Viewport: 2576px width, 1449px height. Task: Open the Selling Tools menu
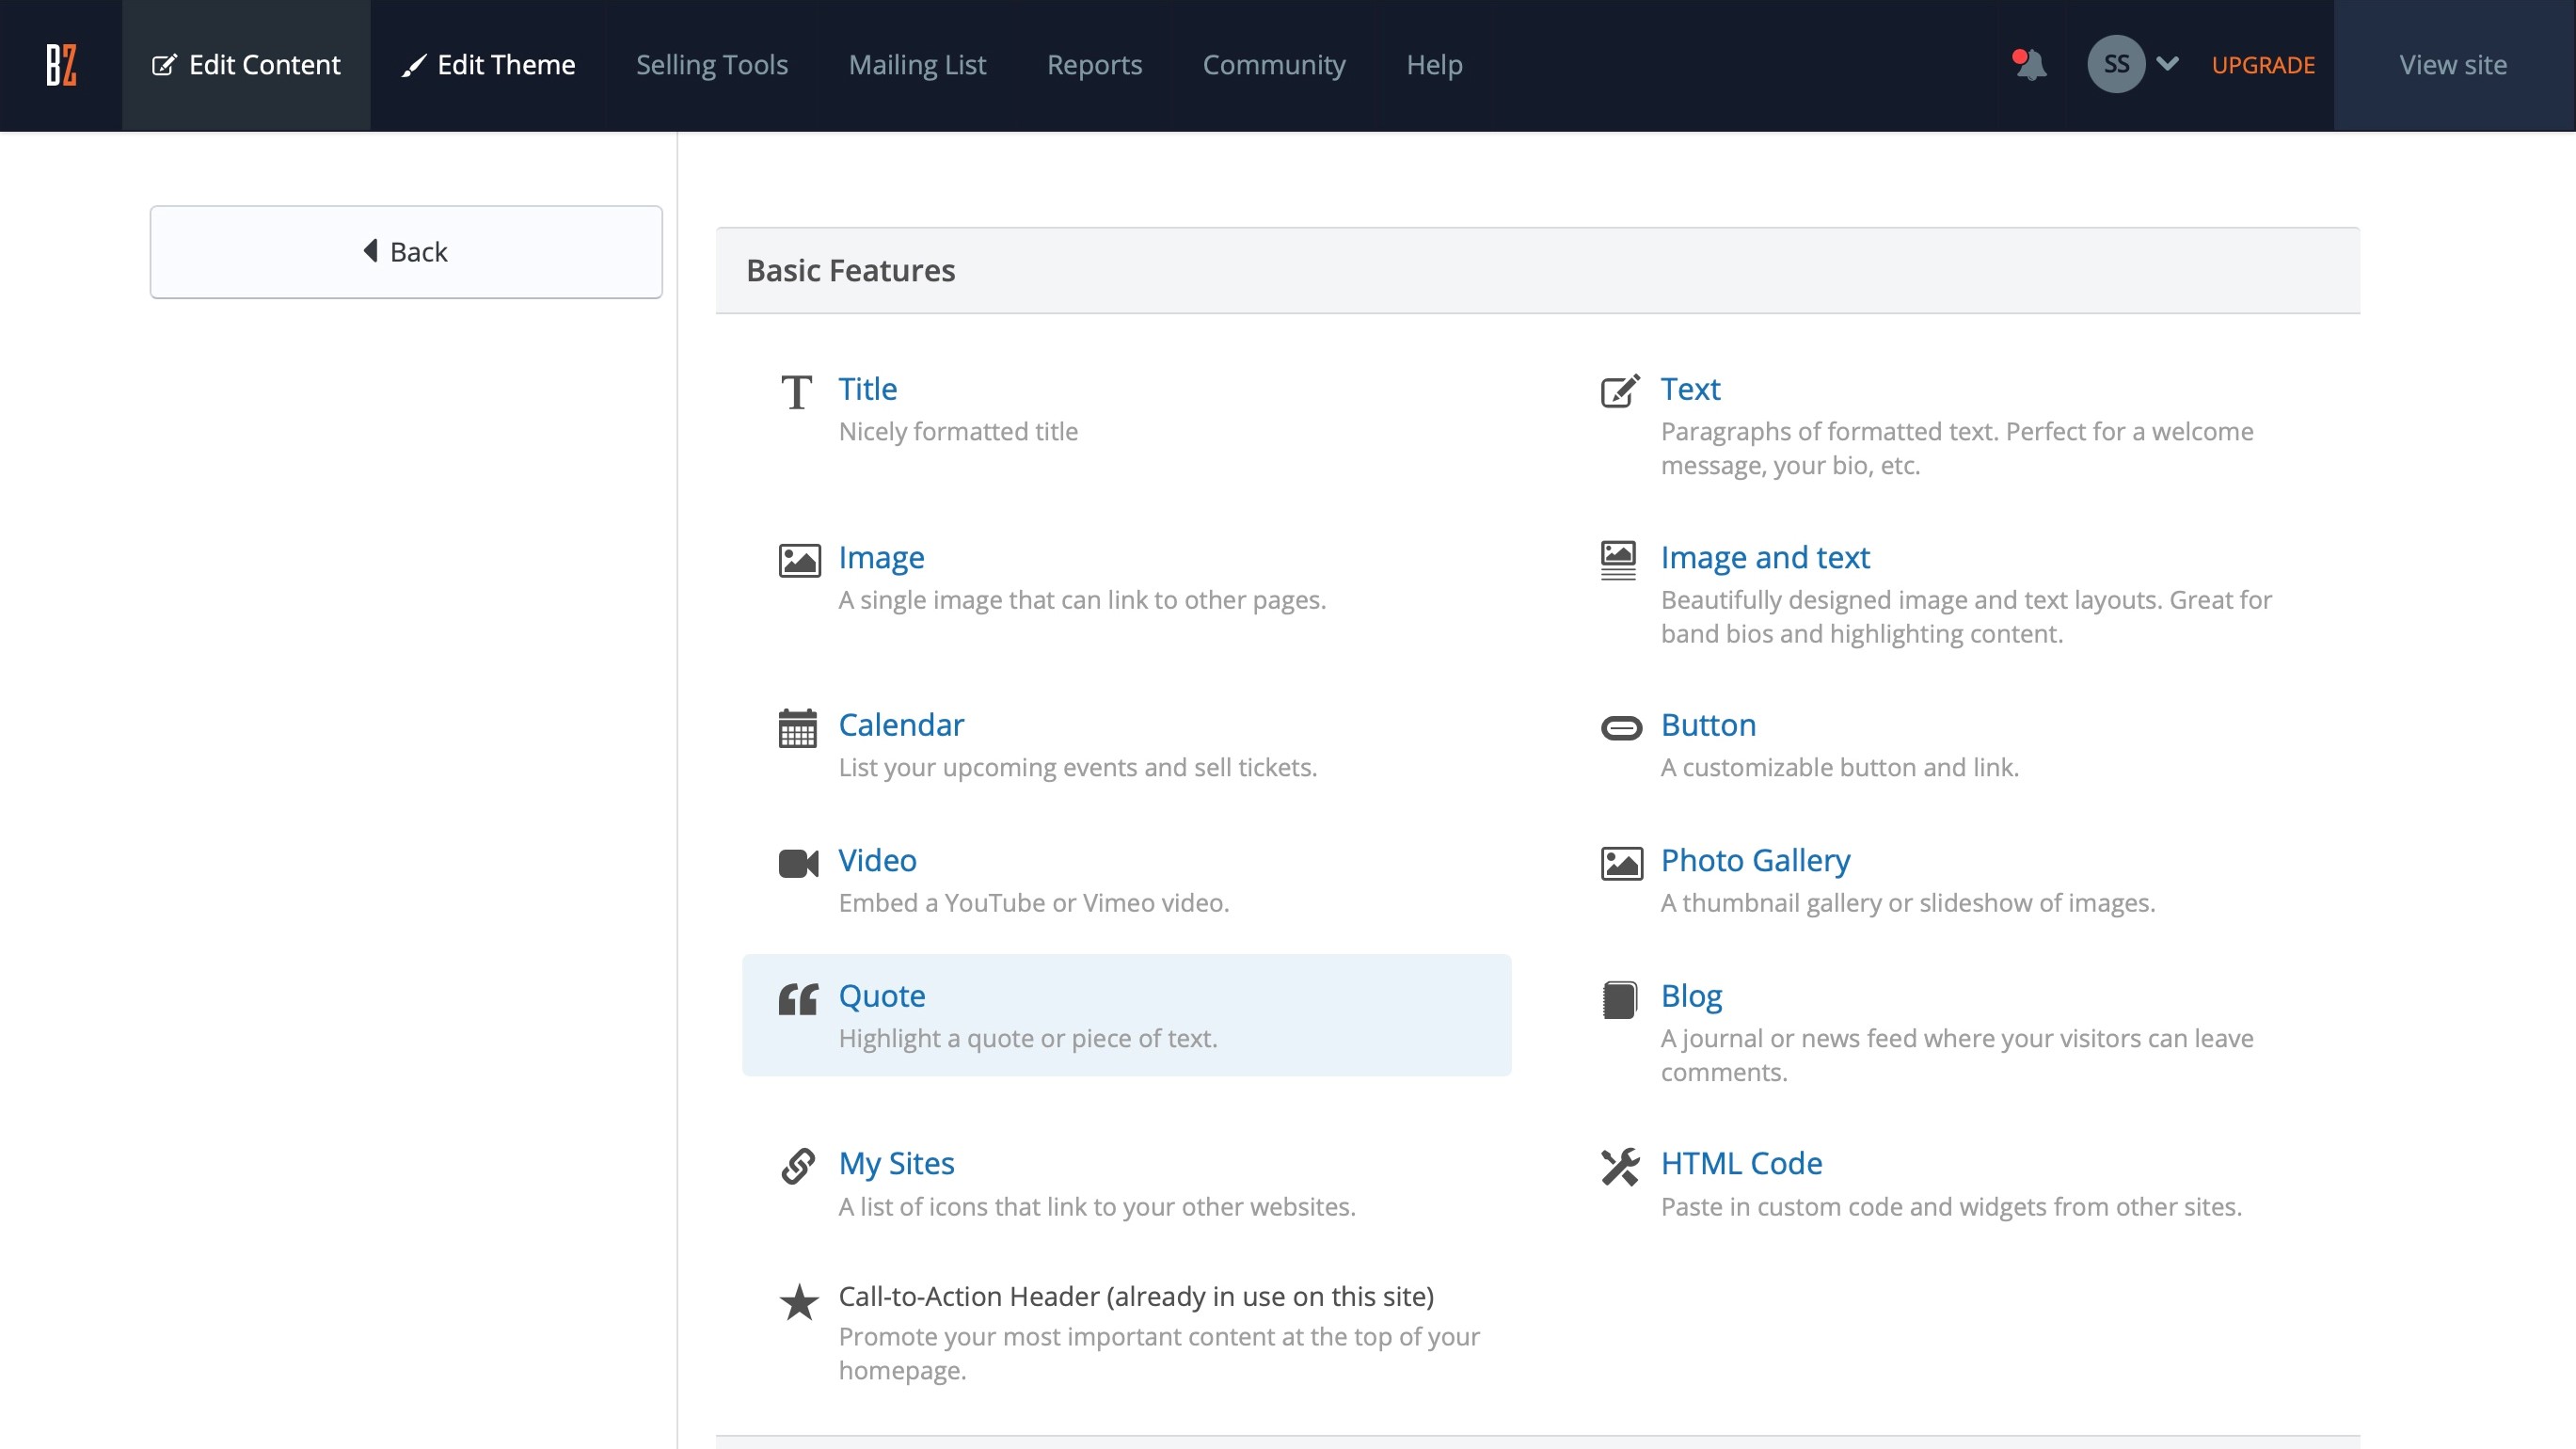point(711,65)
